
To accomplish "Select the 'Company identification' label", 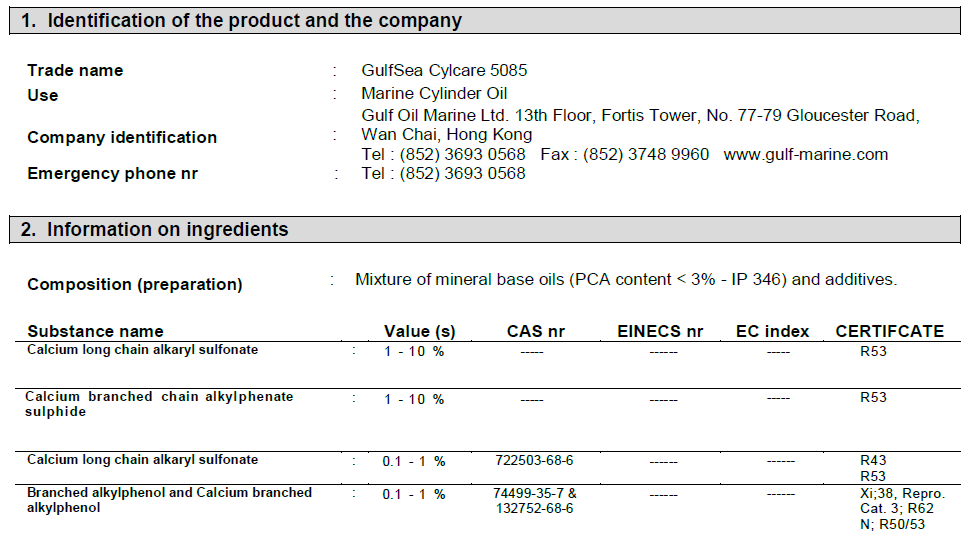I will click(122, 137).
